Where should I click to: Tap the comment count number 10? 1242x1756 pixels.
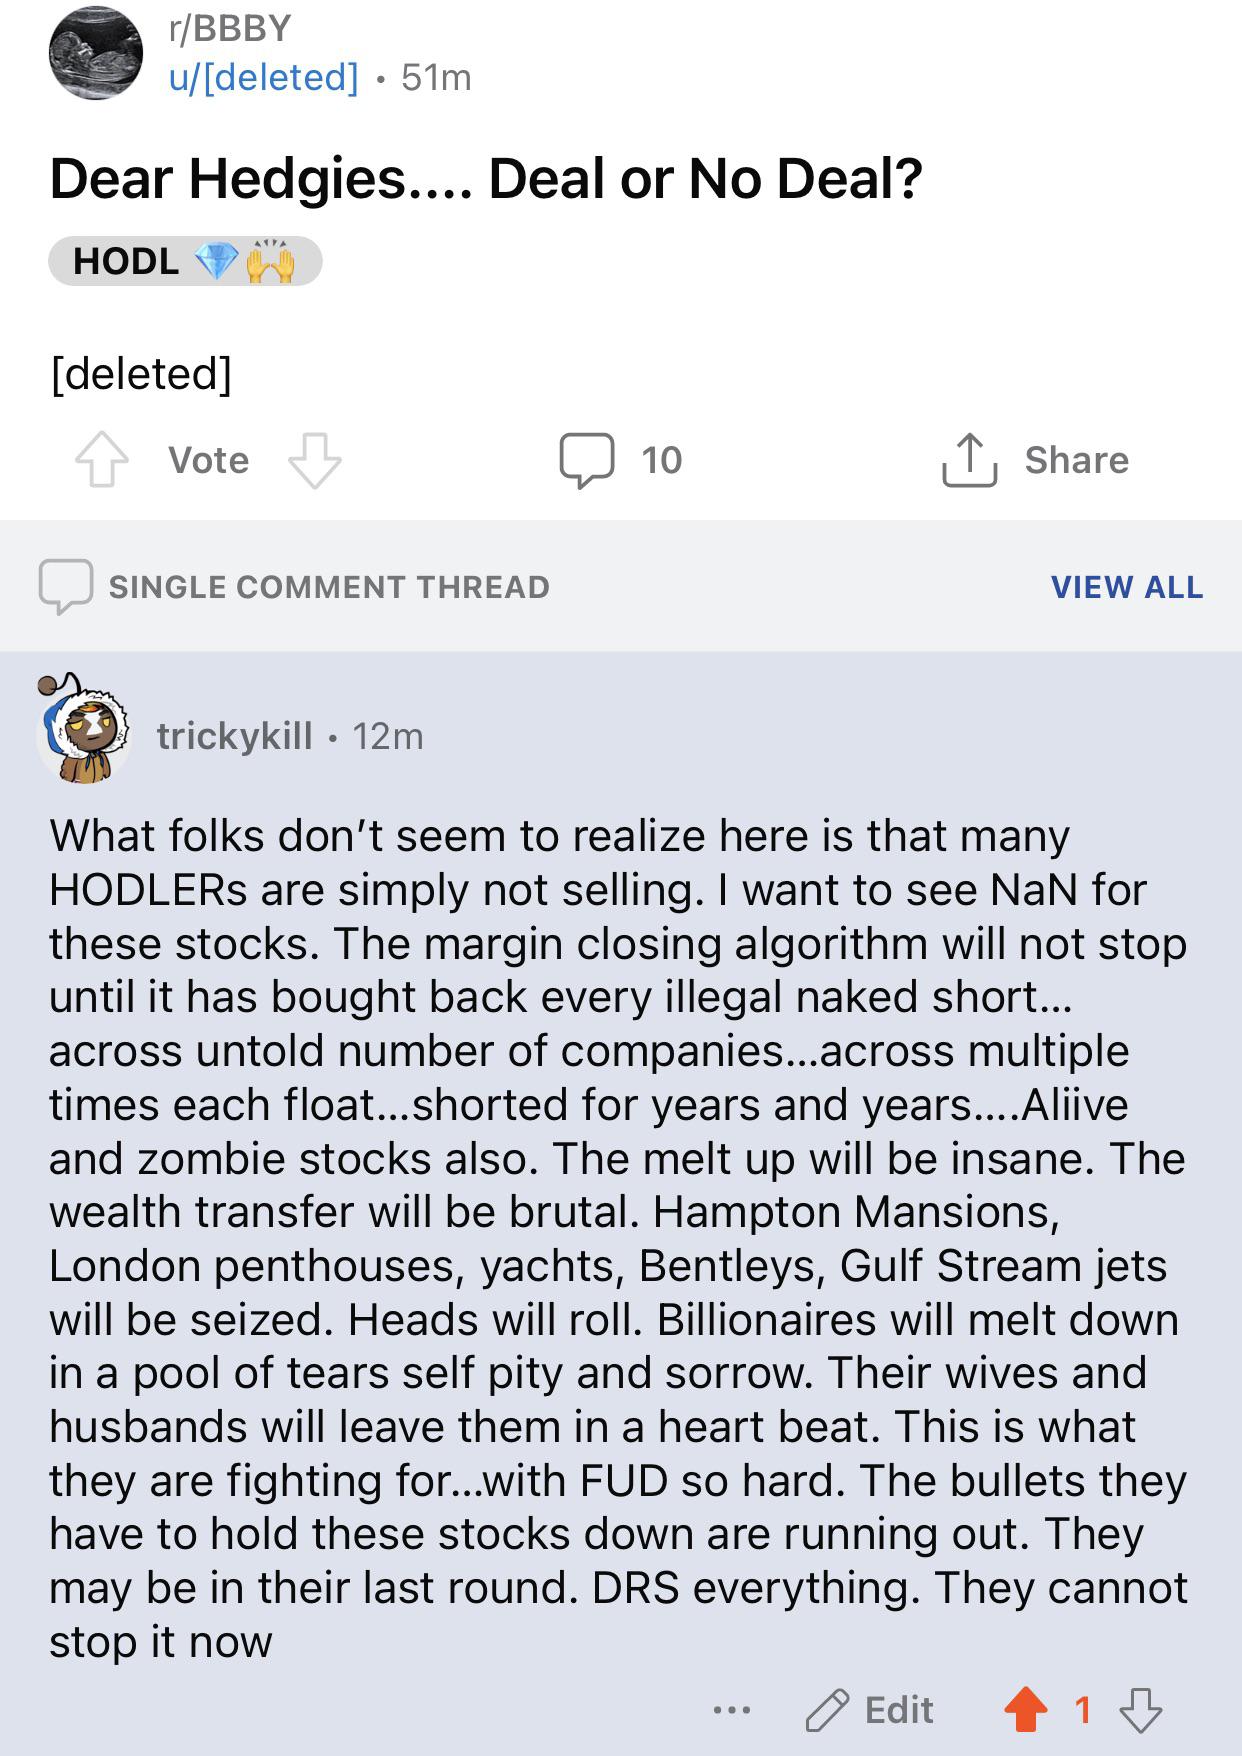(661, 460)
